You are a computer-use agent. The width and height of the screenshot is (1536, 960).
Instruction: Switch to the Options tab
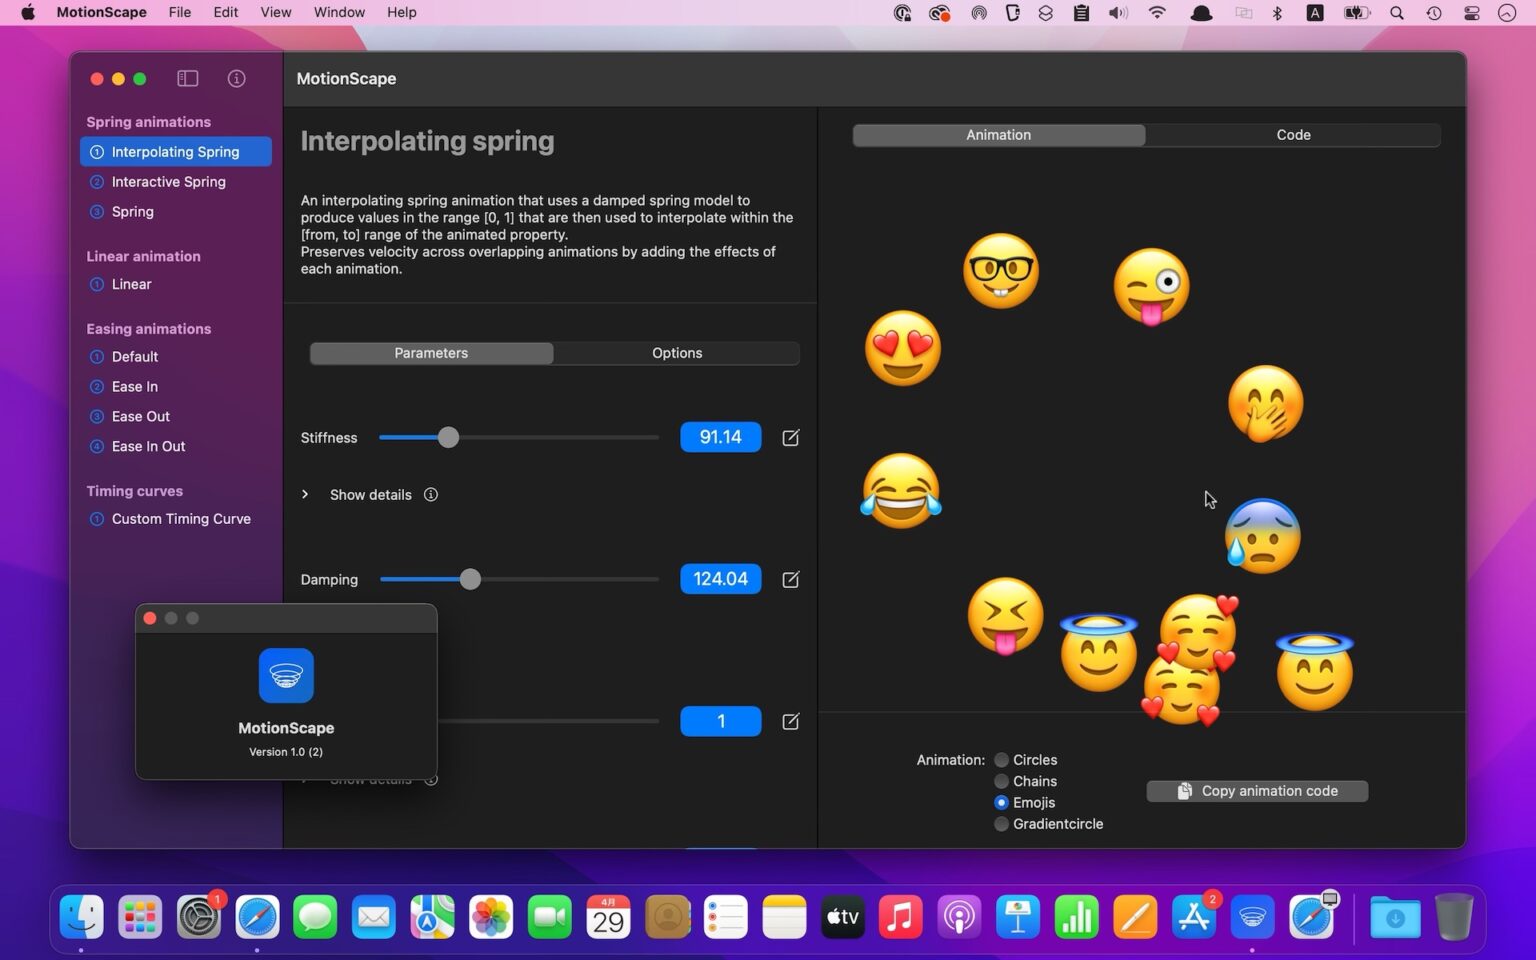point(677,353)
